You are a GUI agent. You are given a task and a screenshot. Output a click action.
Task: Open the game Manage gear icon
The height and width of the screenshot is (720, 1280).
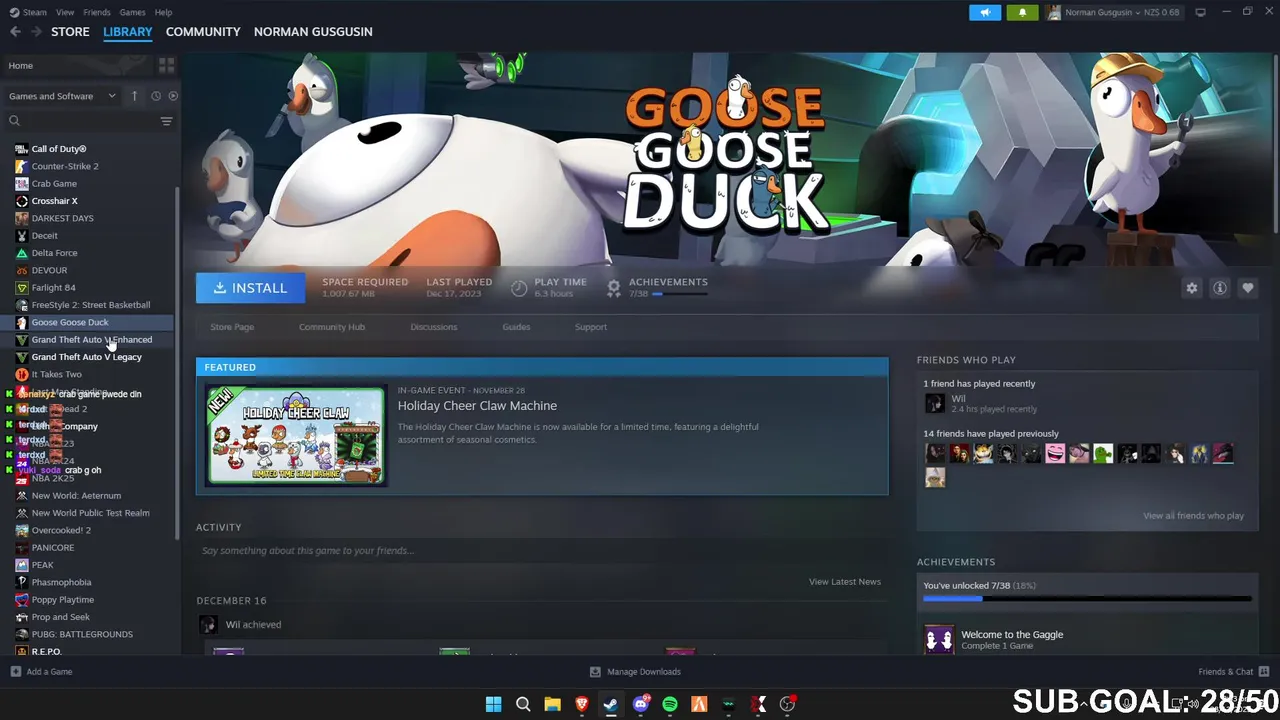tap(1192, 288)
